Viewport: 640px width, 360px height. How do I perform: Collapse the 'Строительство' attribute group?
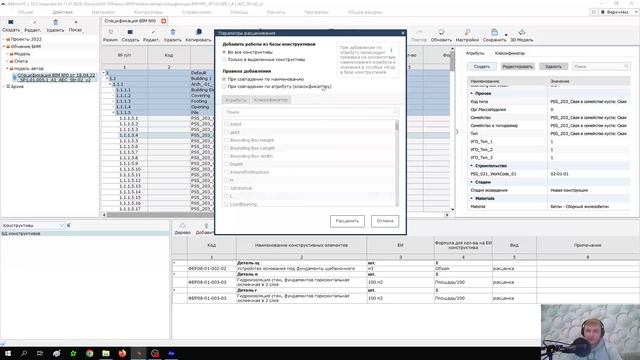pyautogui.click(x=472, y=166)
